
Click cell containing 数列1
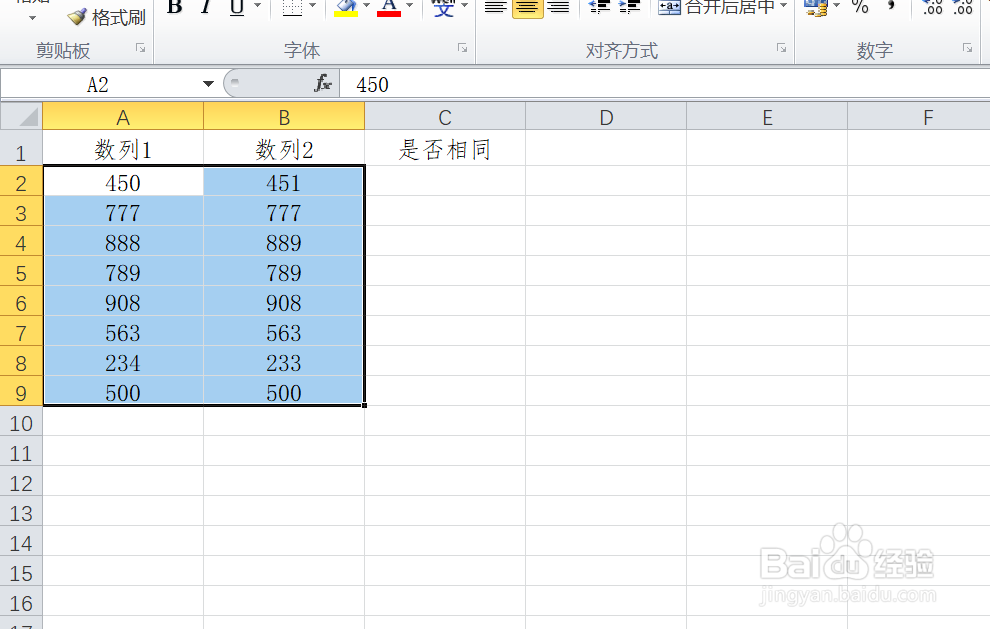[x=123, y=150]
